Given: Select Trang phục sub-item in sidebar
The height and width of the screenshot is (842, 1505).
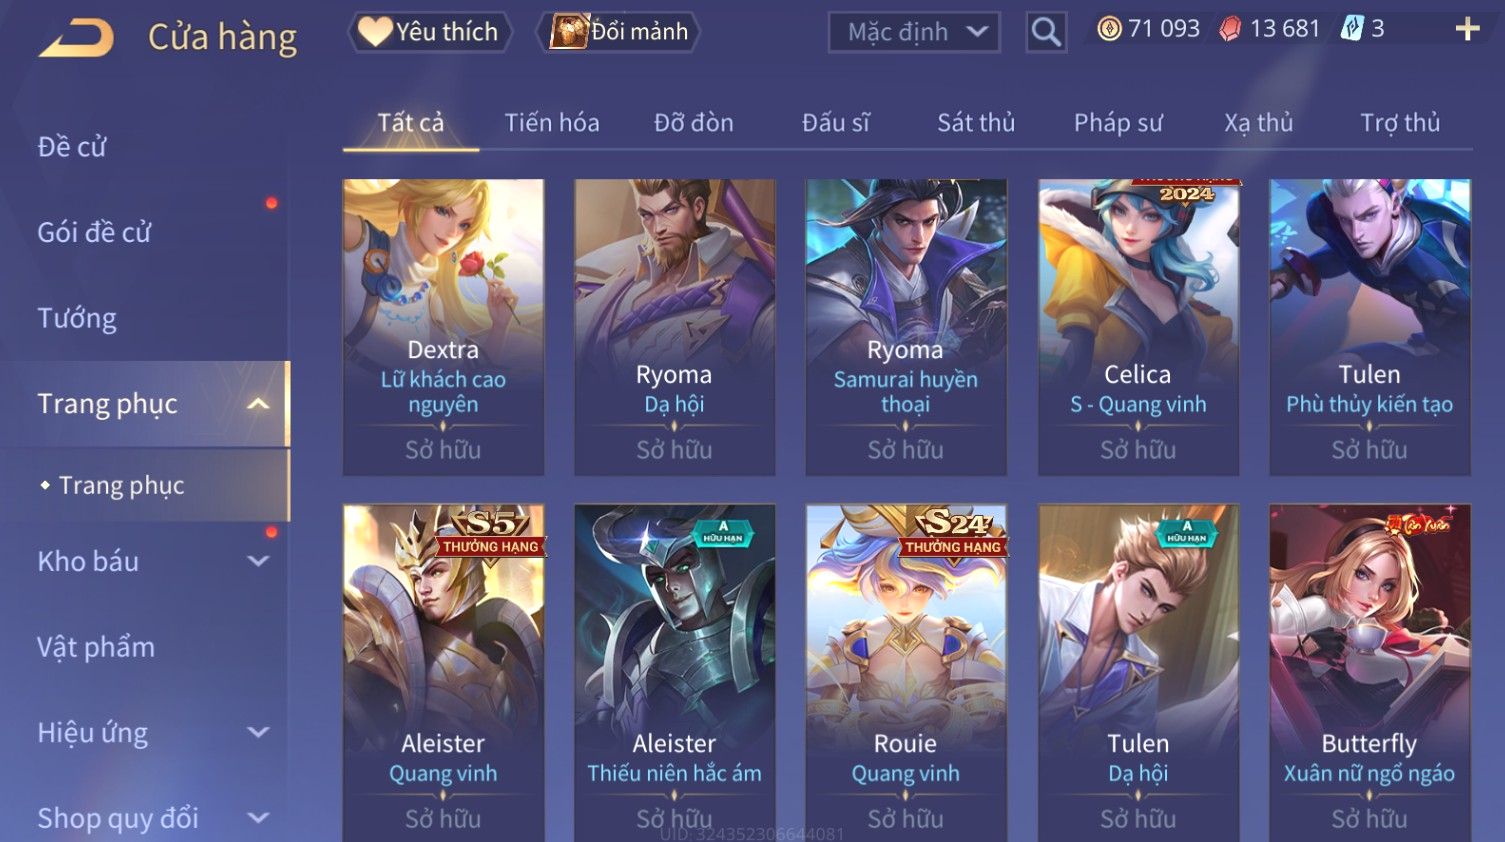Looking at the screenshot, I should [121, 485].
